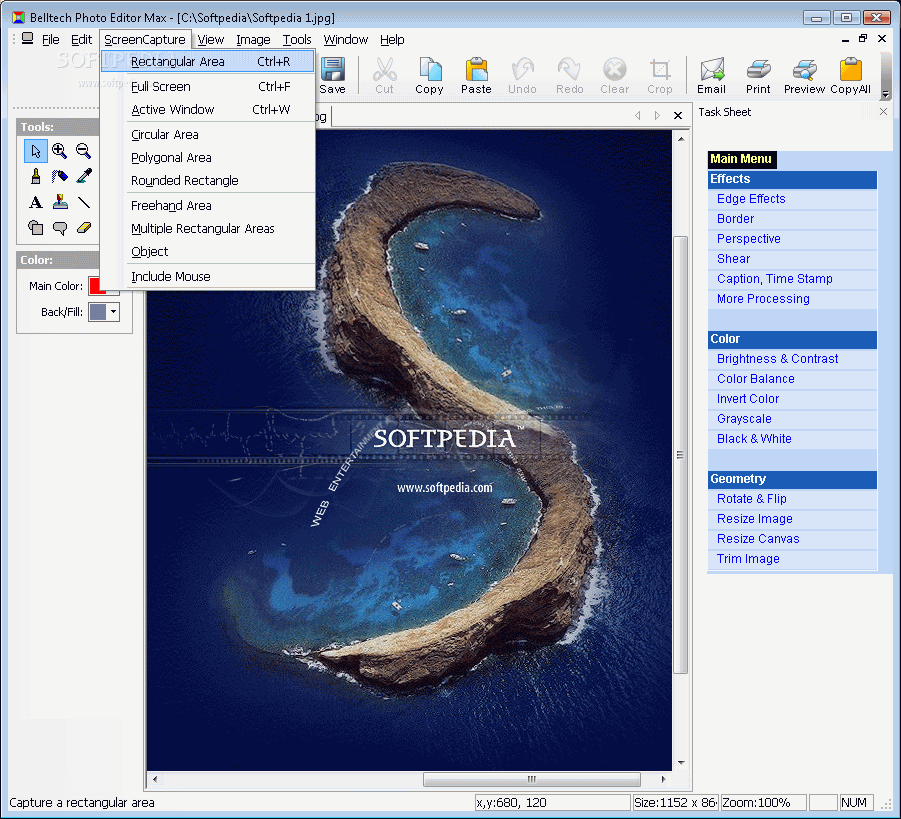
Task: Click the previous tab arrow
Action: pyautogui.click(x=638, y=116)
